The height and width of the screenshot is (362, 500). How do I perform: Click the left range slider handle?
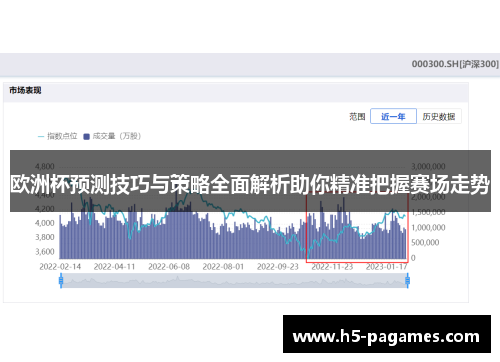click(61, 280)
